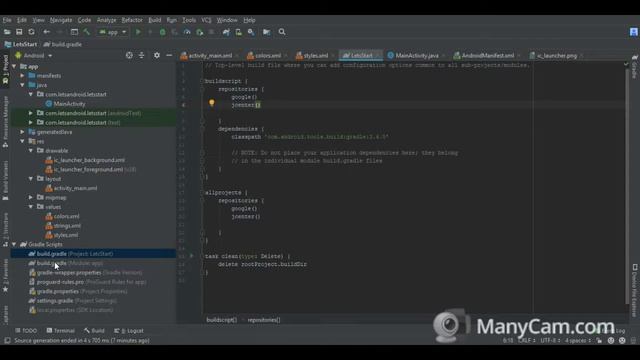Screen dimensions: 640x360
Task: Select proguard-rules.pro file
Action: tap(87, 282)
